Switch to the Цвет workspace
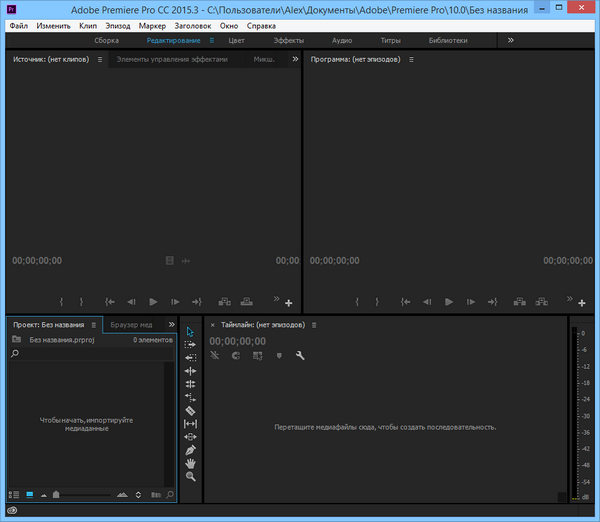This screenshot has width=600, height=522. pyautogui.click(x=237, y=41)
